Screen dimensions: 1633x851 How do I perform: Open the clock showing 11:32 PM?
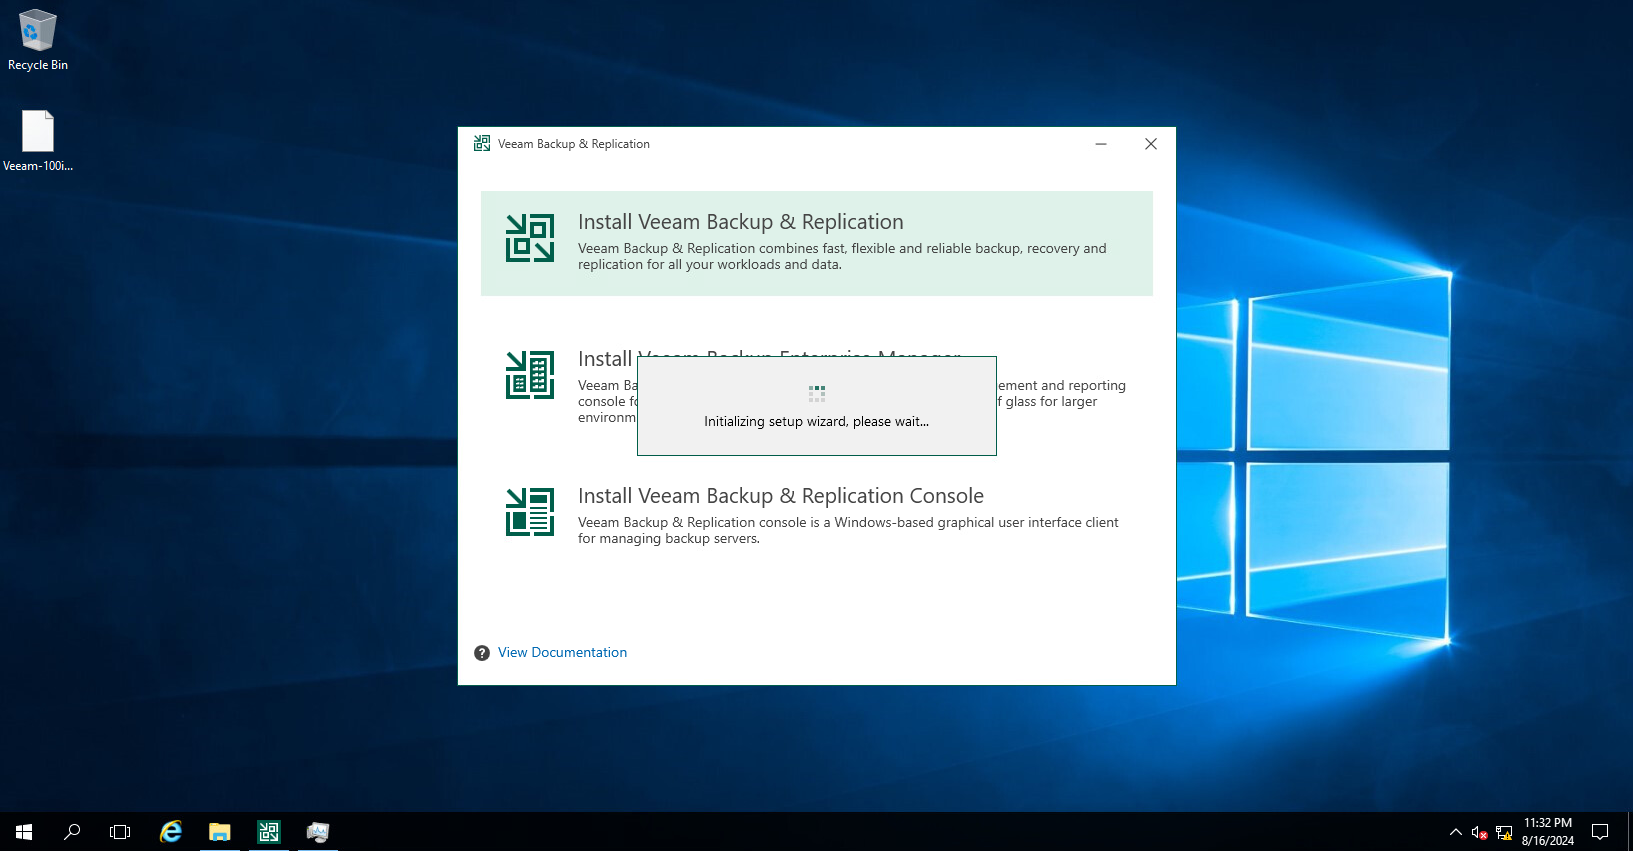click(1548, 832)
